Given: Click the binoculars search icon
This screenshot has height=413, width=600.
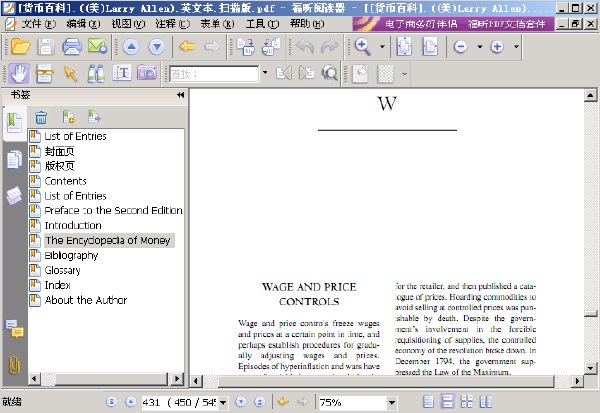Looking at the screenshot, I should 95,73.
